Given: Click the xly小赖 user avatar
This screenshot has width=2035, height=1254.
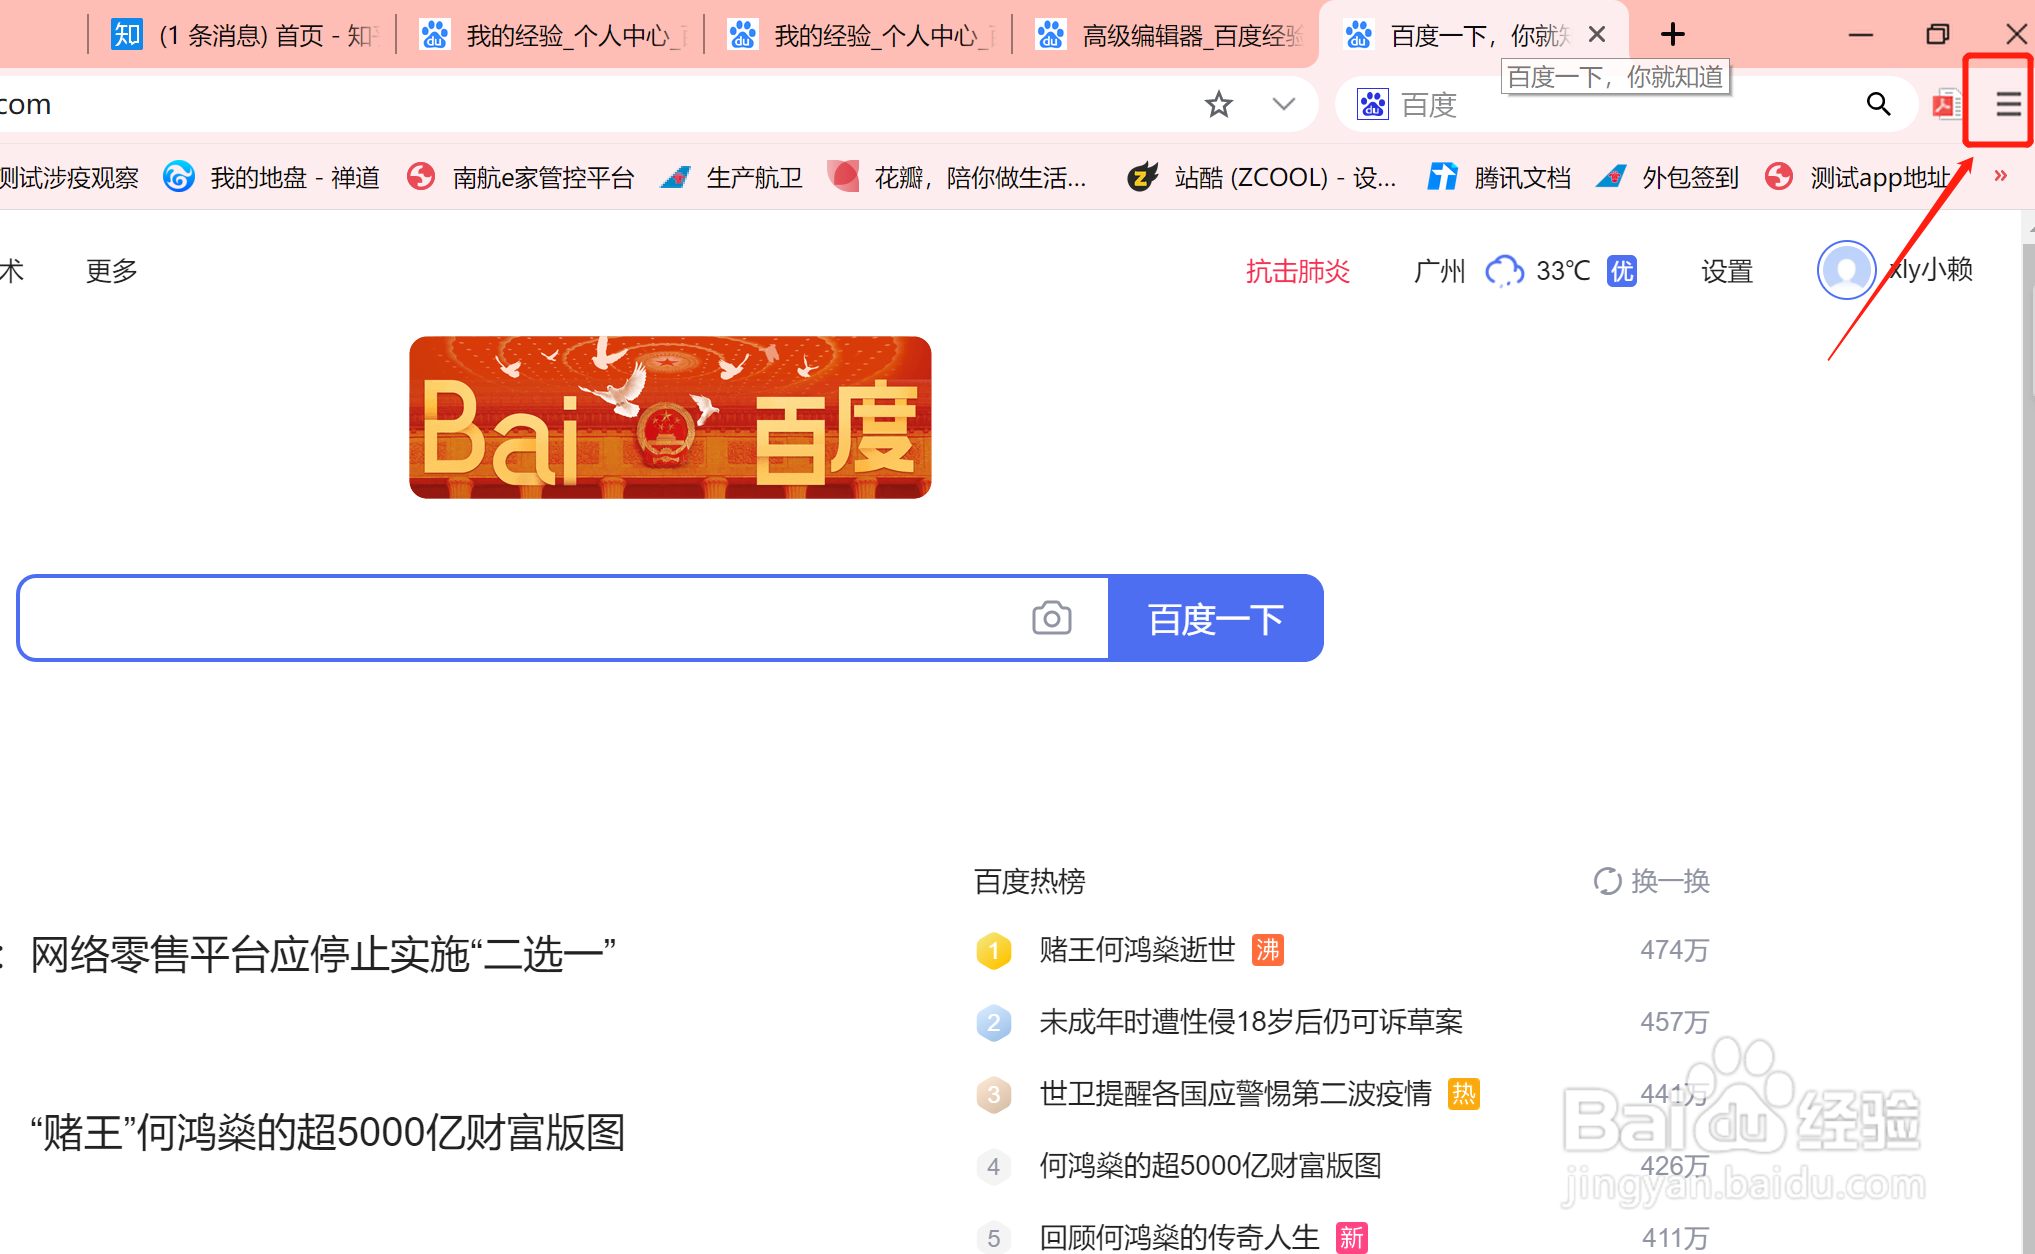Looking at the screenshot, I should pos(1845,270).
